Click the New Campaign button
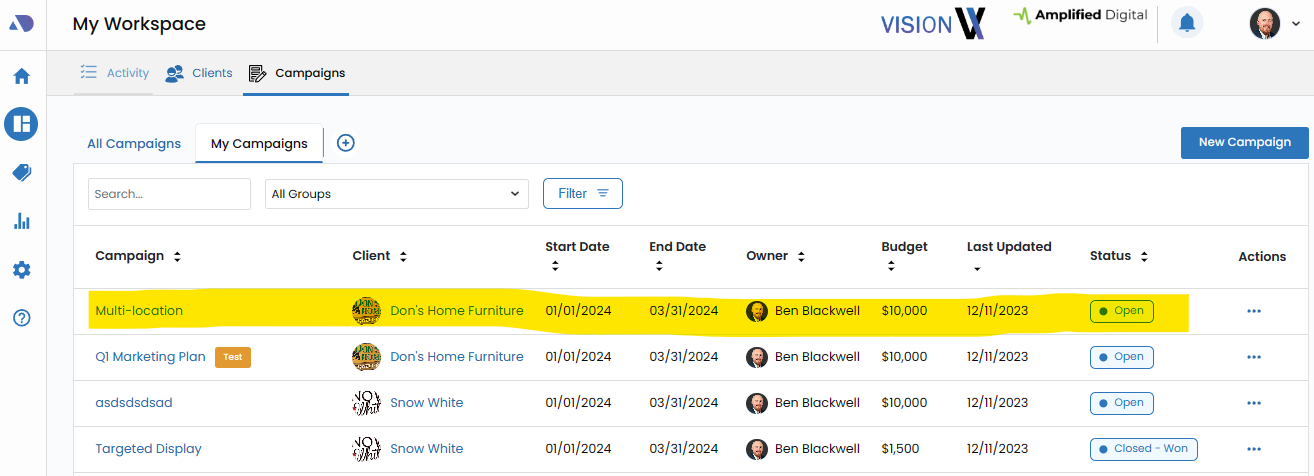 pos(1244,142)
